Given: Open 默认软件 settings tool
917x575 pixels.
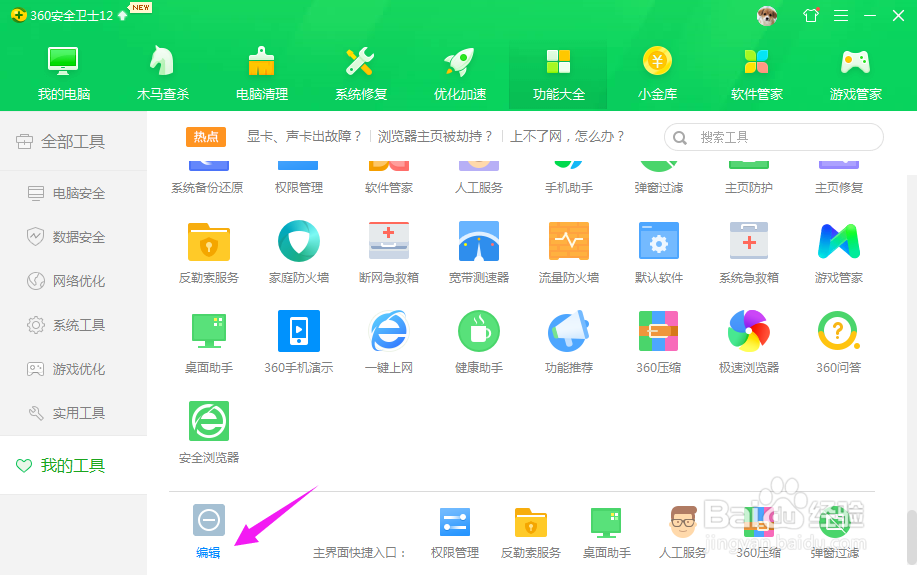Looking at the screenshot, I should pos(659,253).
